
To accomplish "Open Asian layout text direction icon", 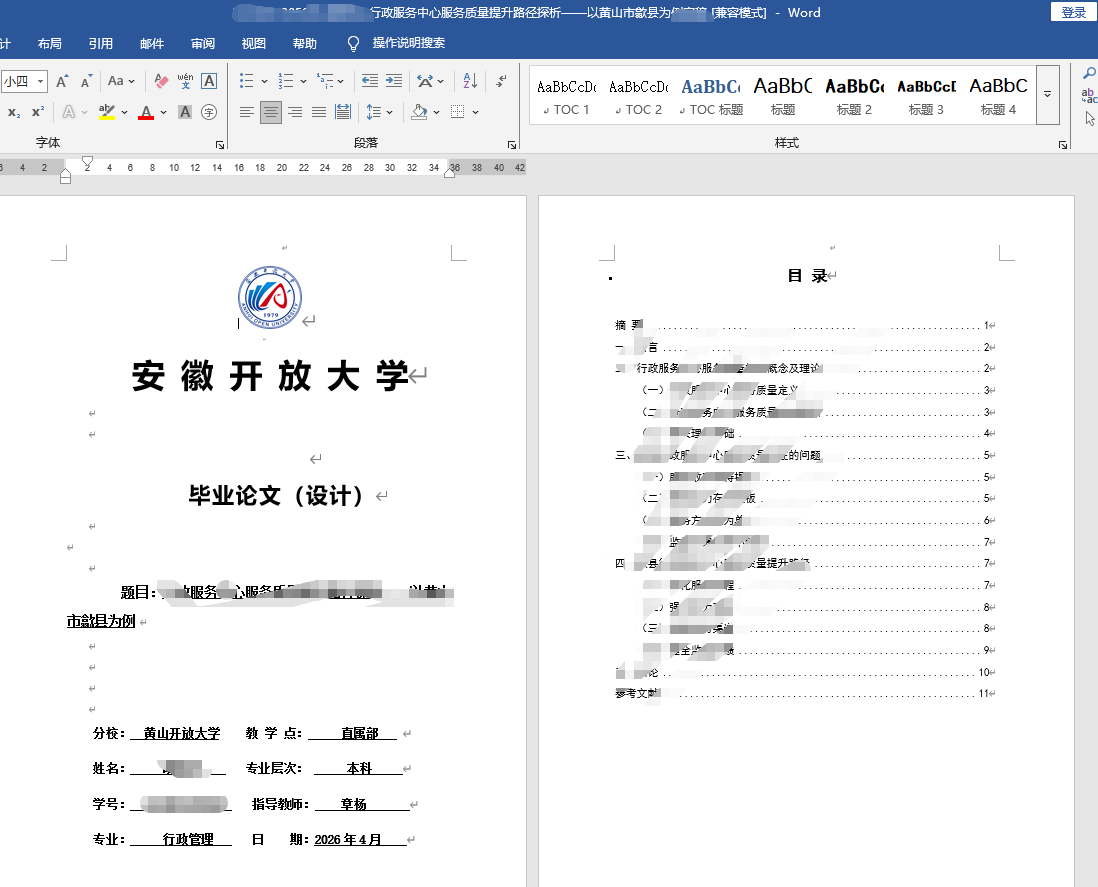I will [x=424, y=81].
